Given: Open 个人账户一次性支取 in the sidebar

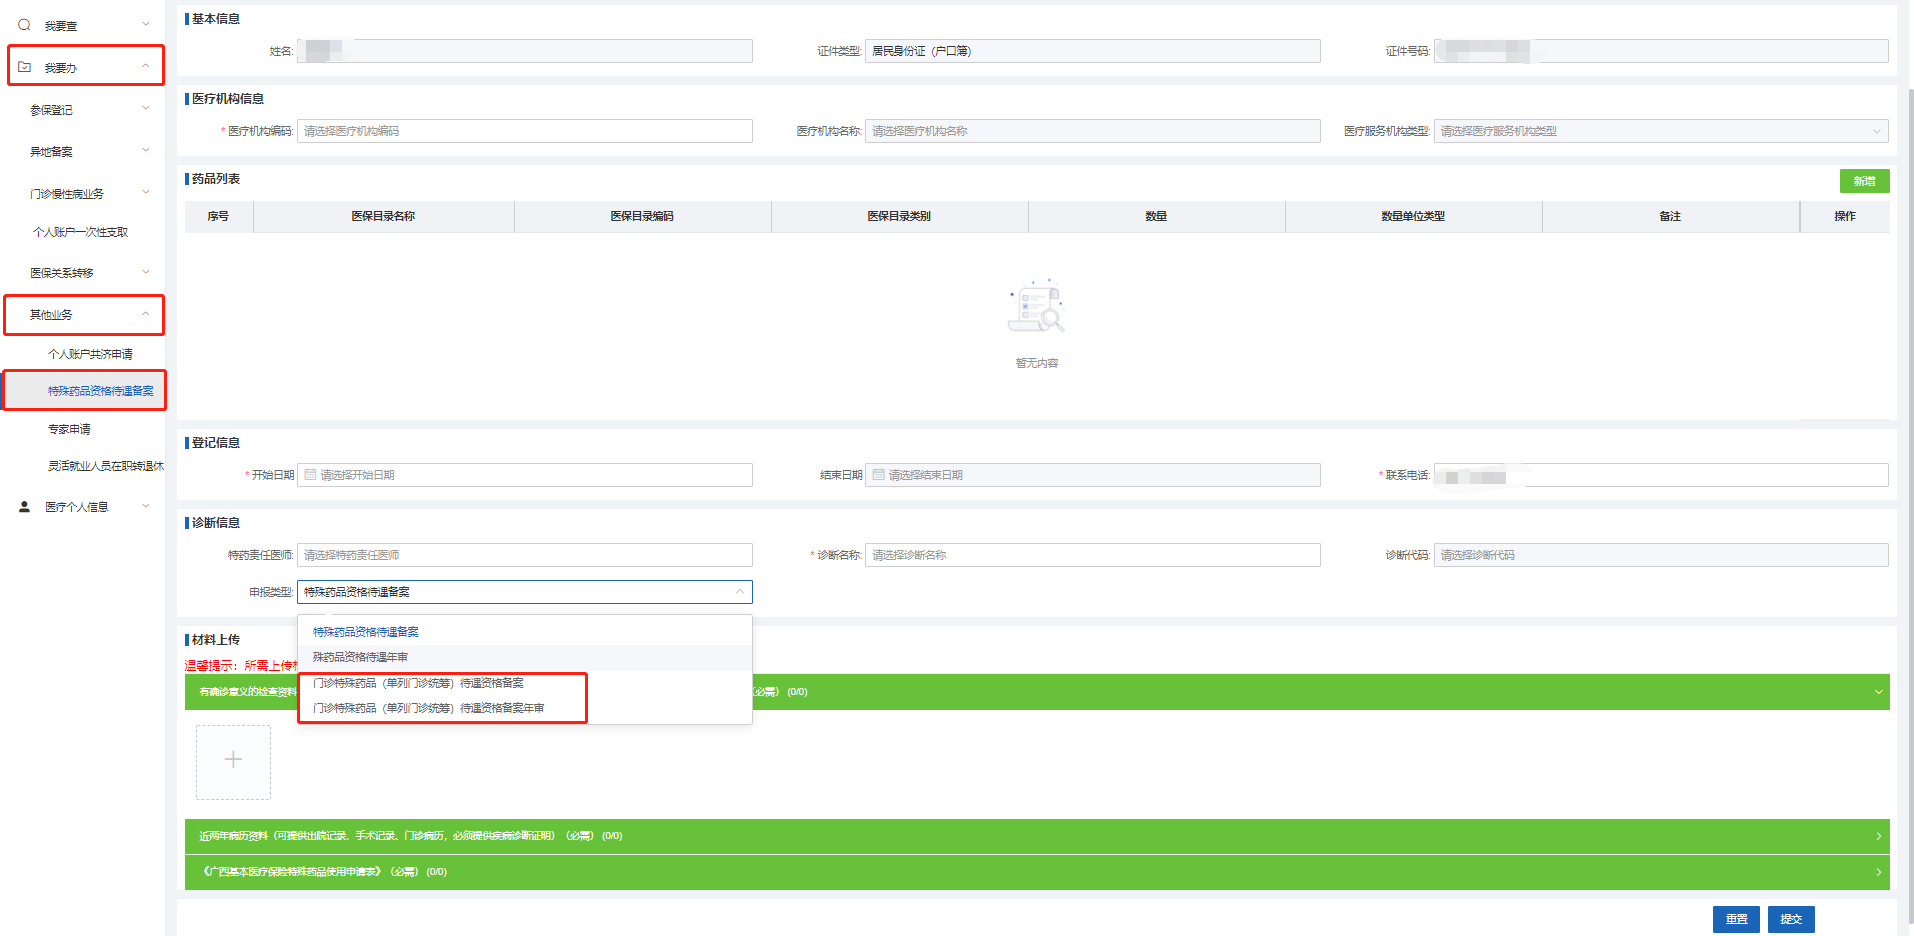Looking at the screenshot, I should pyautogui.click(x=80, y=232).
